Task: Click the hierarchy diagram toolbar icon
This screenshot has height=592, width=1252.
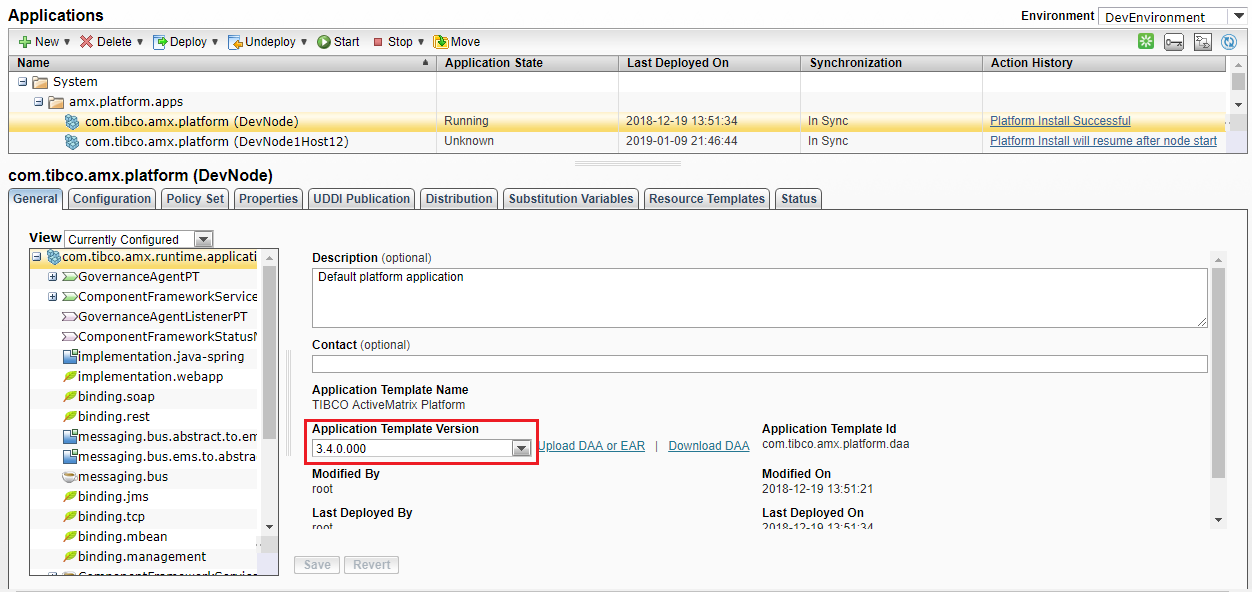Action: (x=1203, y=42)
